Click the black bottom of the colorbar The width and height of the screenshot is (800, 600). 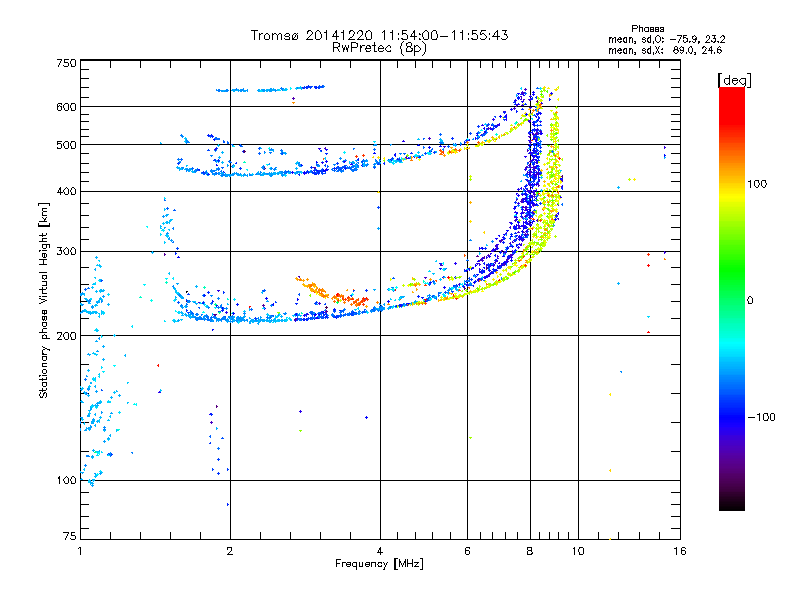tap(732, 503)
